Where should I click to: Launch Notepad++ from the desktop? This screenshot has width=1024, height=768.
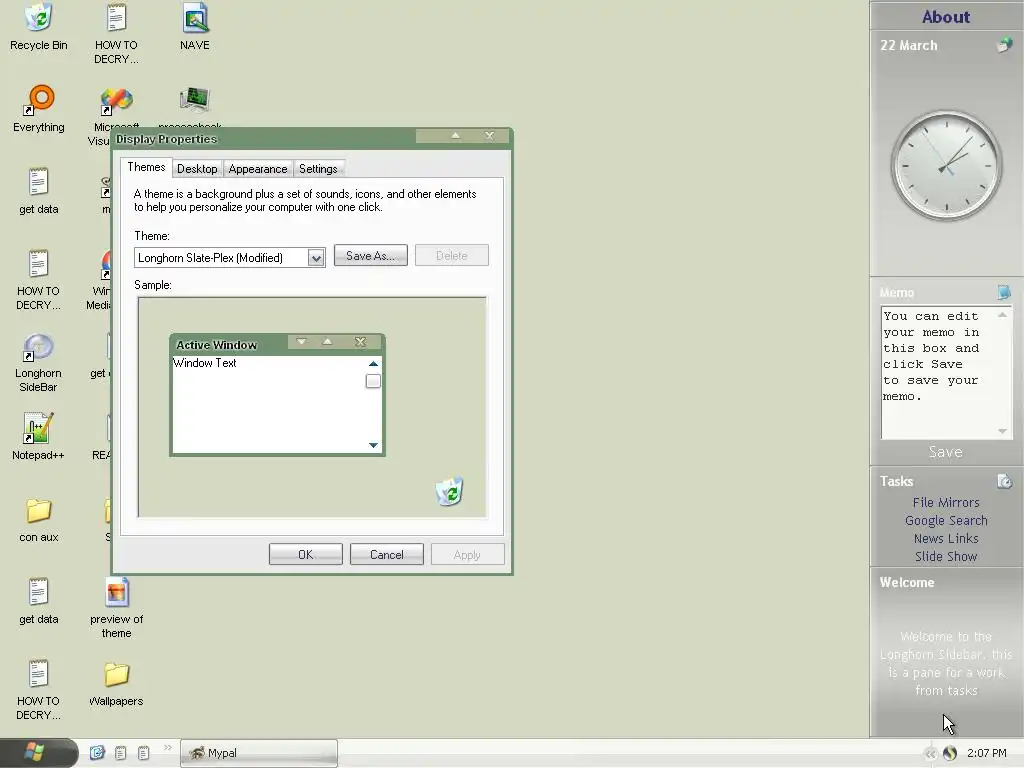39,436
